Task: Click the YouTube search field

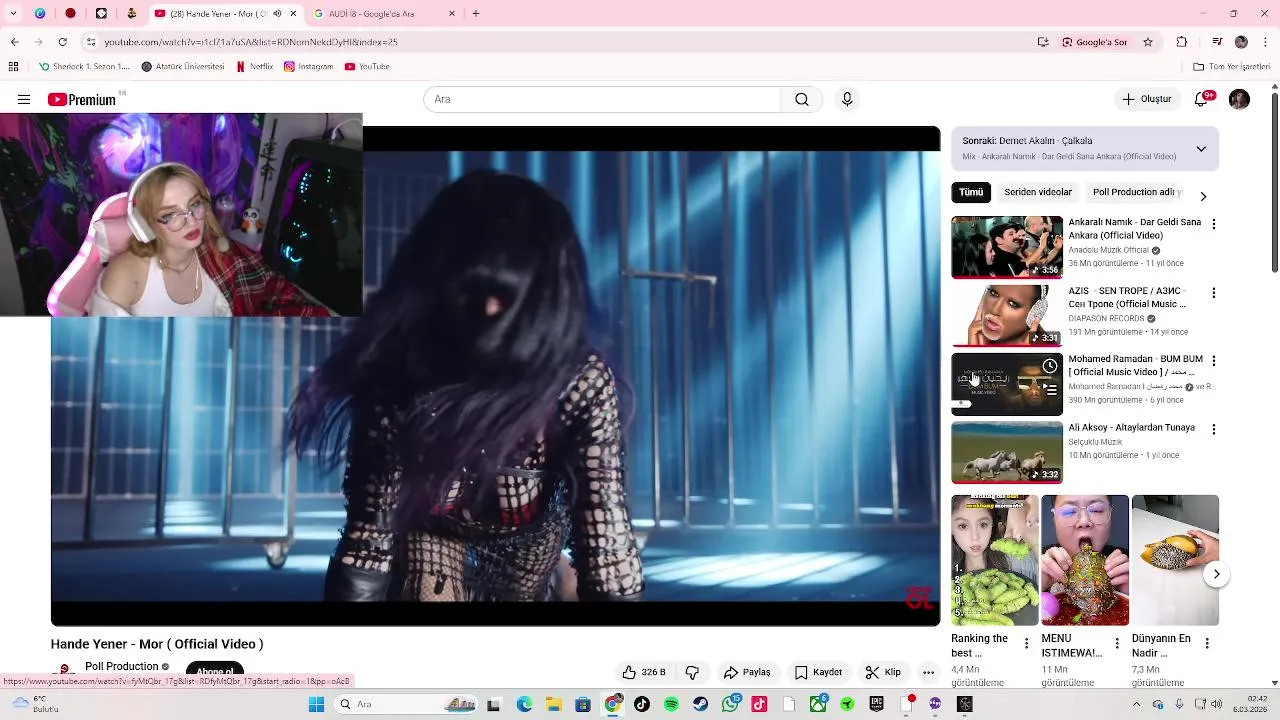Action: click(602, 99)
